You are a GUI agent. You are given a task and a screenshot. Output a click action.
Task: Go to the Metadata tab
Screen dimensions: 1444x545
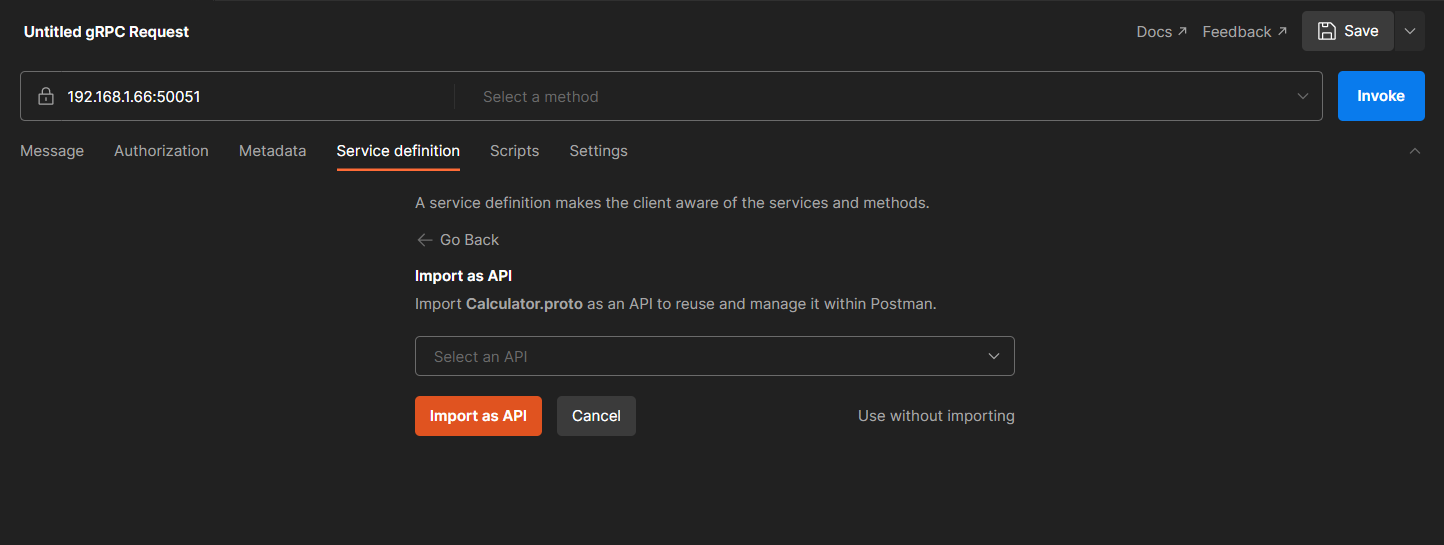click(272, 151)
